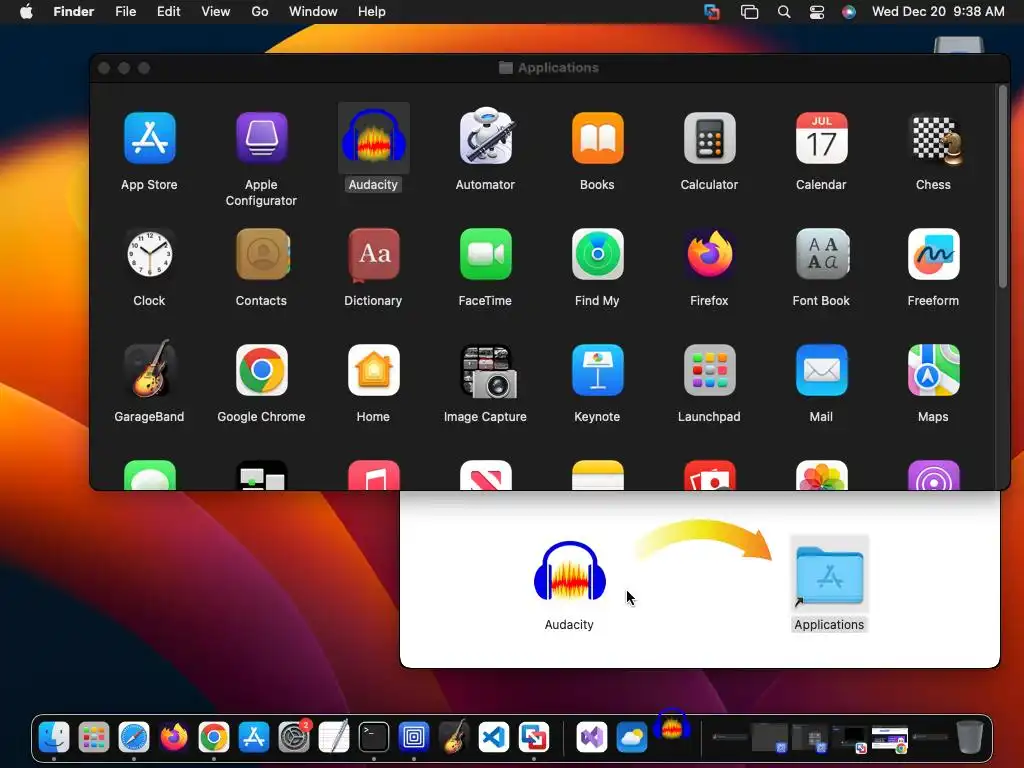This screenshot has width=1024, height=768.
Task: Click Audacity icon in installer window
Action: point(569,571)
